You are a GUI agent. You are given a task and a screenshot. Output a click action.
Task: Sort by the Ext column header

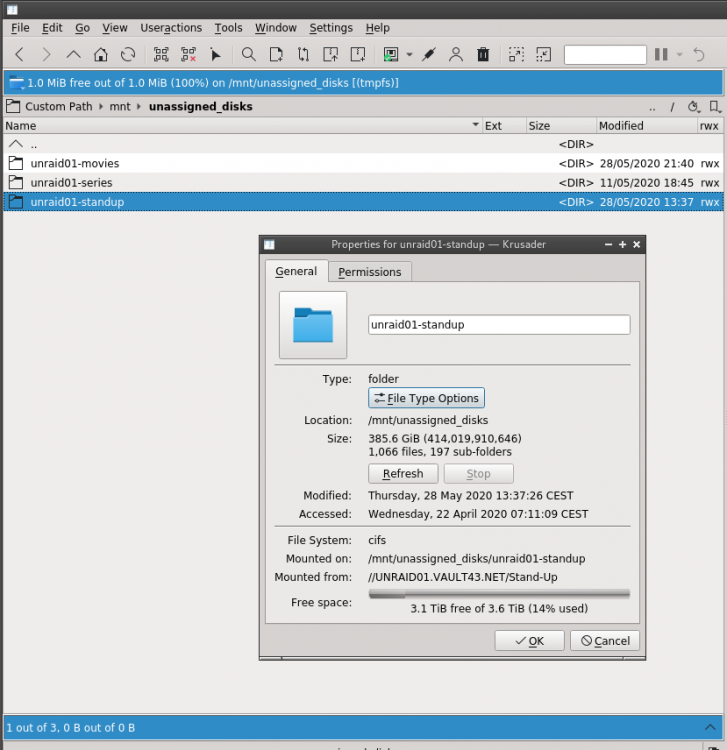pos(504,126)
